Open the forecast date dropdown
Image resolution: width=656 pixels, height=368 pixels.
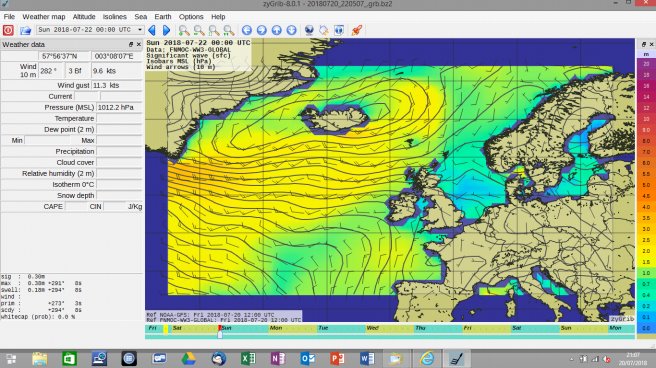[90, 30]
